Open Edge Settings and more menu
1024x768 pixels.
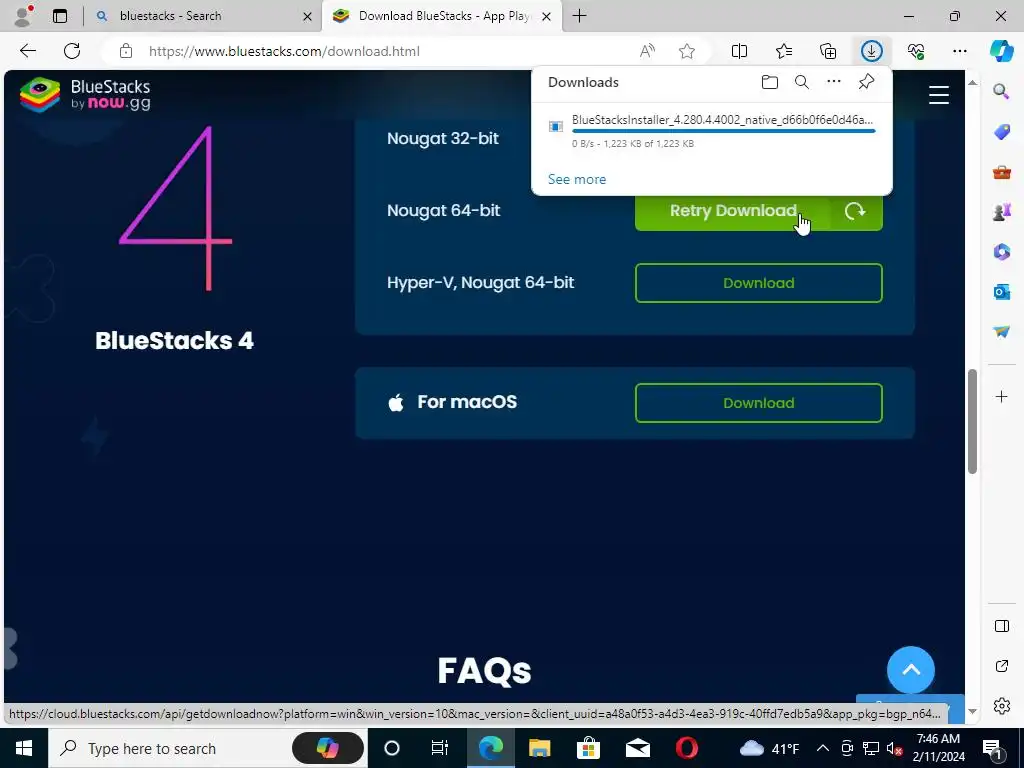(959, 51)
